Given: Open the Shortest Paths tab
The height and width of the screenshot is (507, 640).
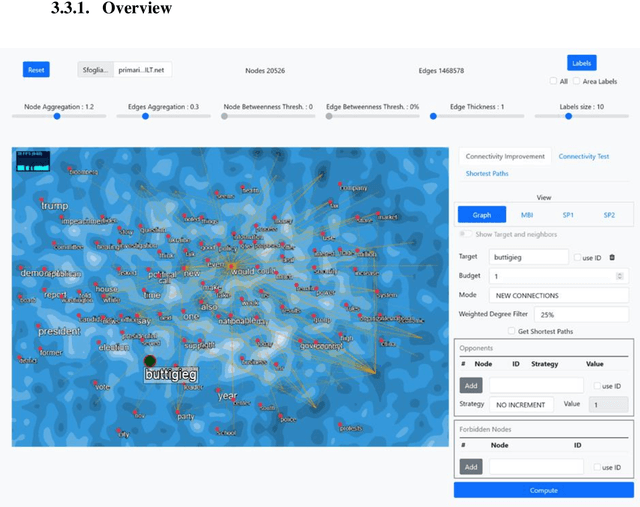Looking at the screenshot, I should pyautogui.click(x=487, y=173).
